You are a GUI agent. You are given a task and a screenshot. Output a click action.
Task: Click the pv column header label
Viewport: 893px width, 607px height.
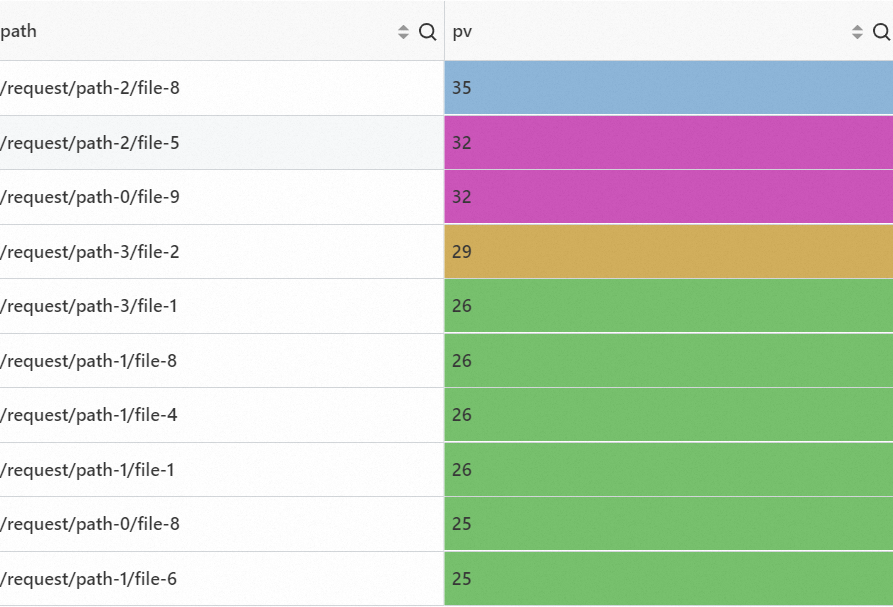point(462,32)
